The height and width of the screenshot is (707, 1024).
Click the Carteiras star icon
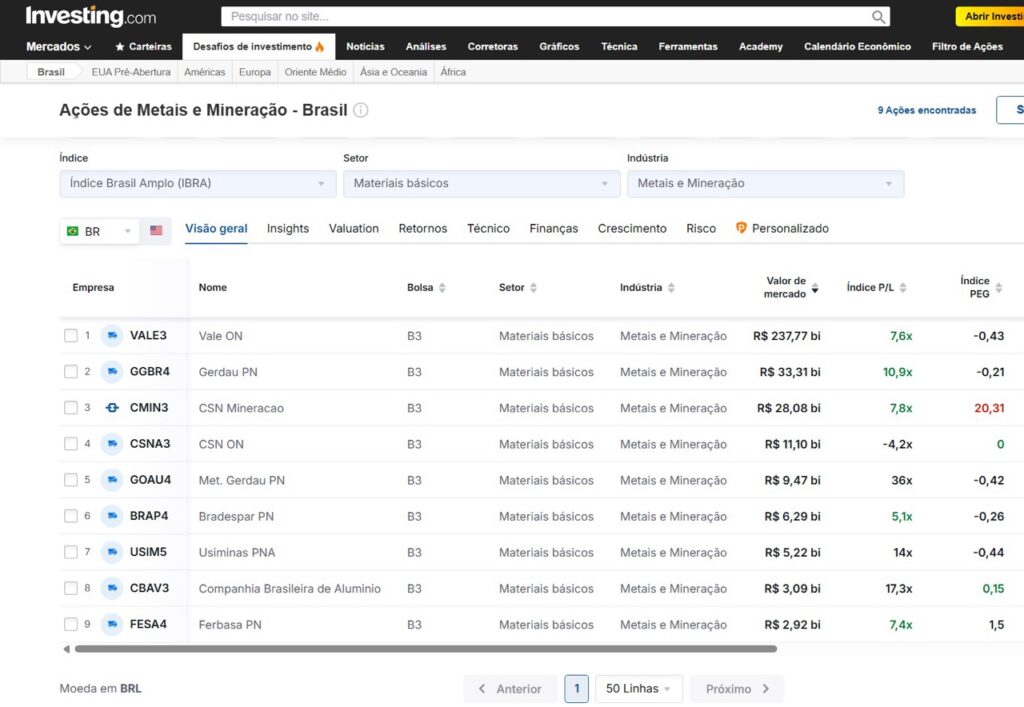120,47
